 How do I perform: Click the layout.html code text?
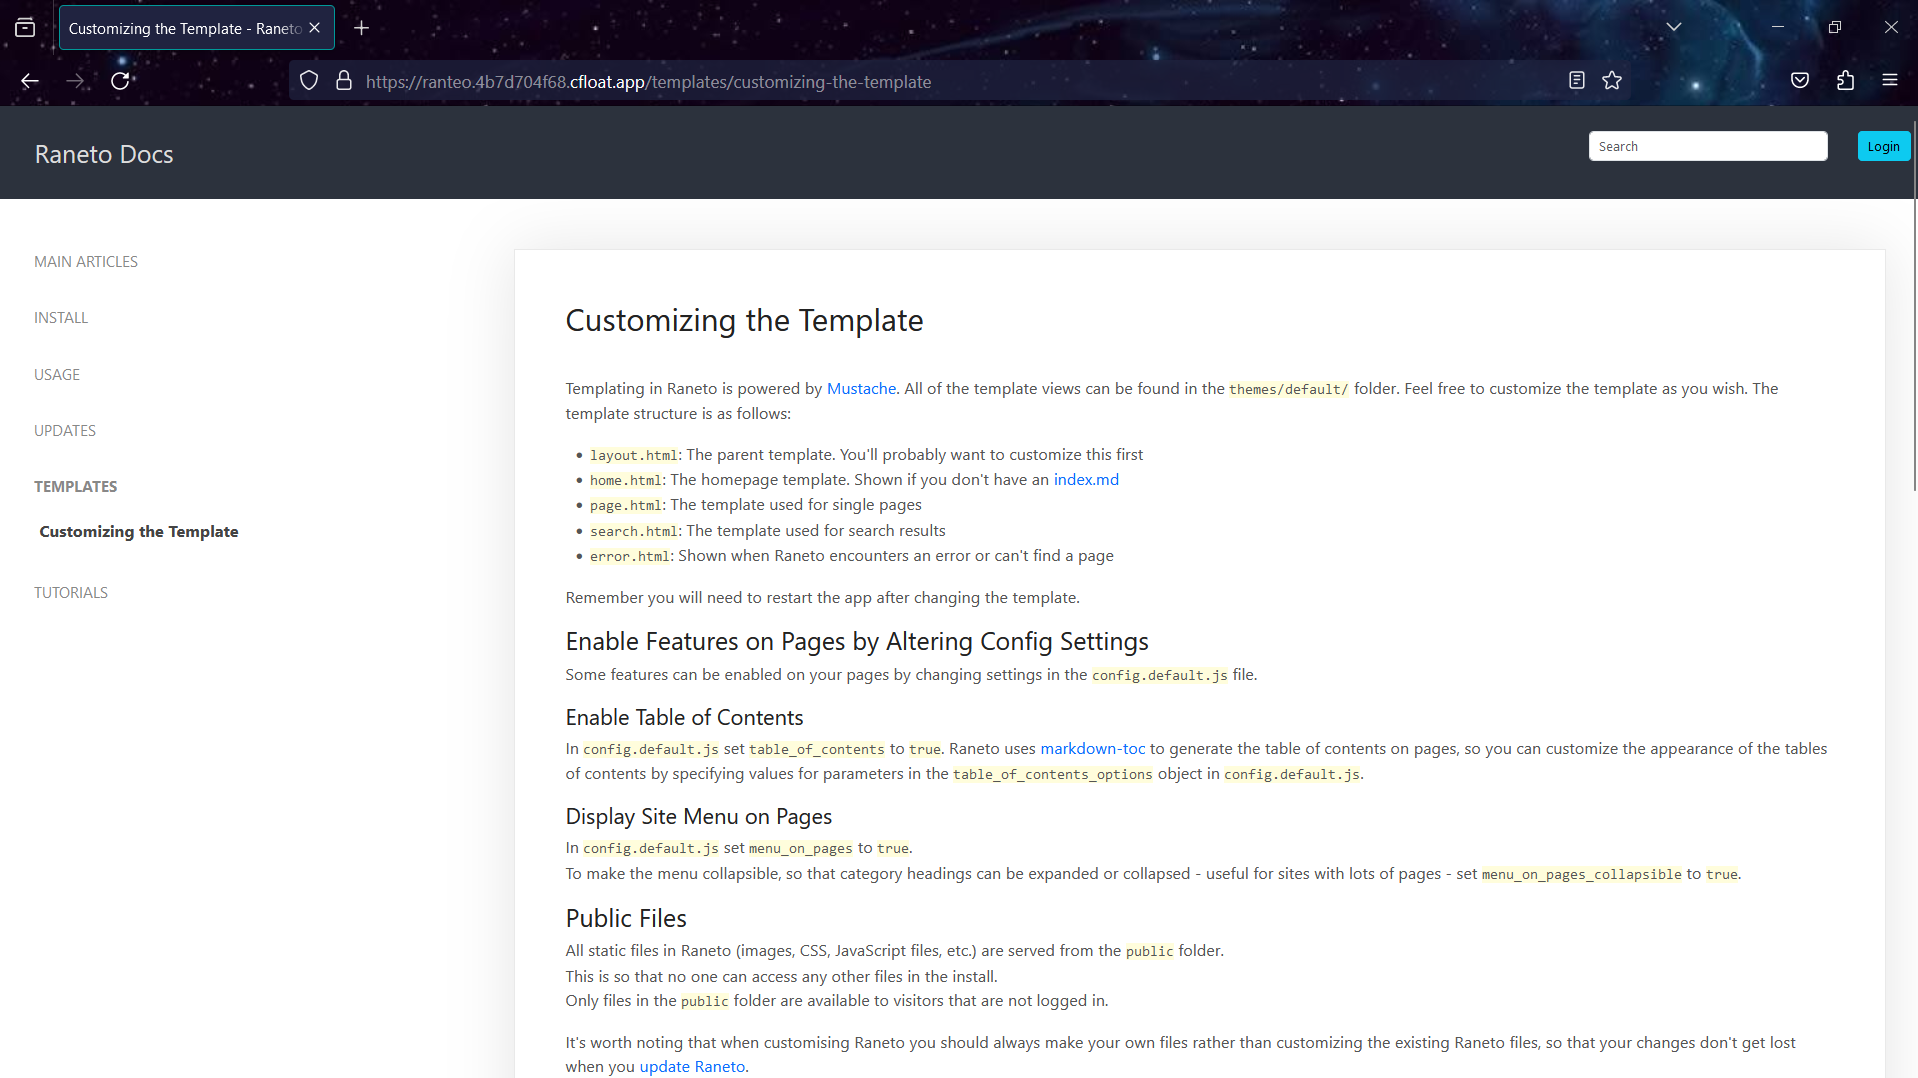tap(633, 456)
